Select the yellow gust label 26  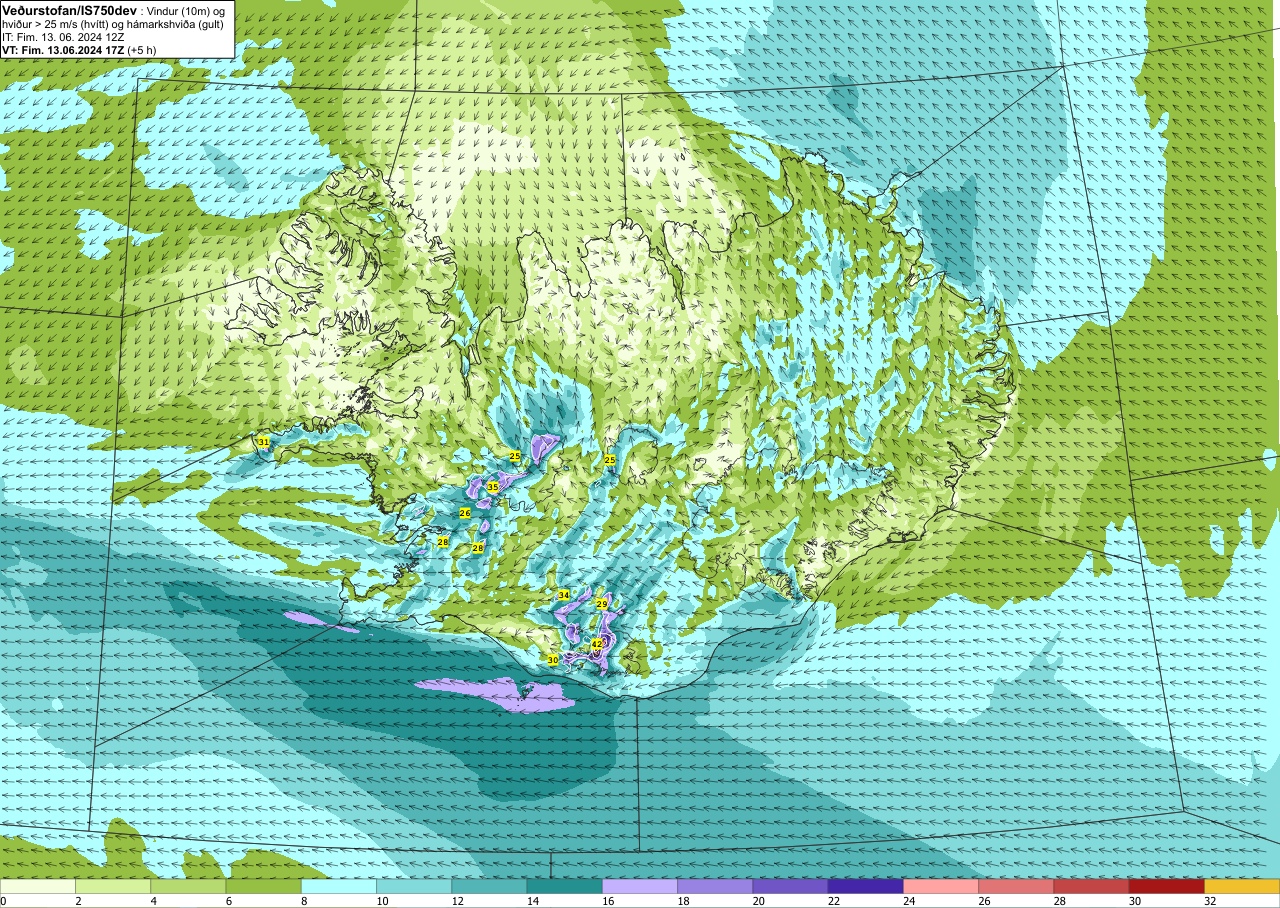tap(465, 513)
